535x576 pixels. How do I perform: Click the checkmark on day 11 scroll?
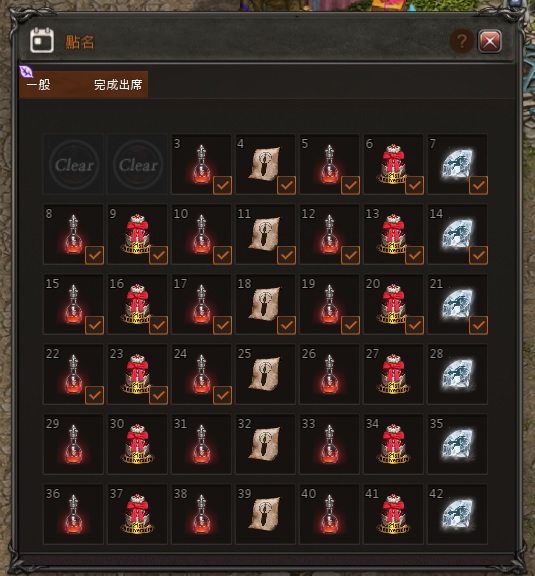point(286,255)
